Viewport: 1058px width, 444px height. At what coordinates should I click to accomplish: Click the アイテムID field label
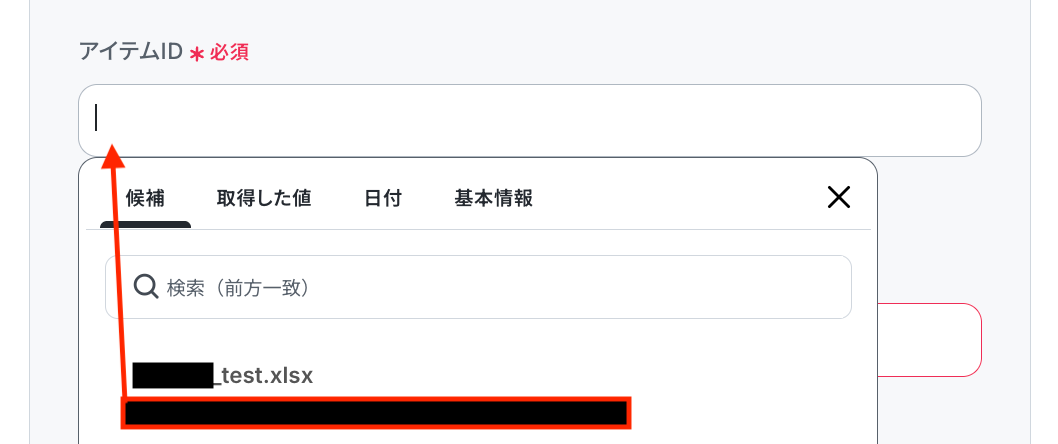[132, 51]
